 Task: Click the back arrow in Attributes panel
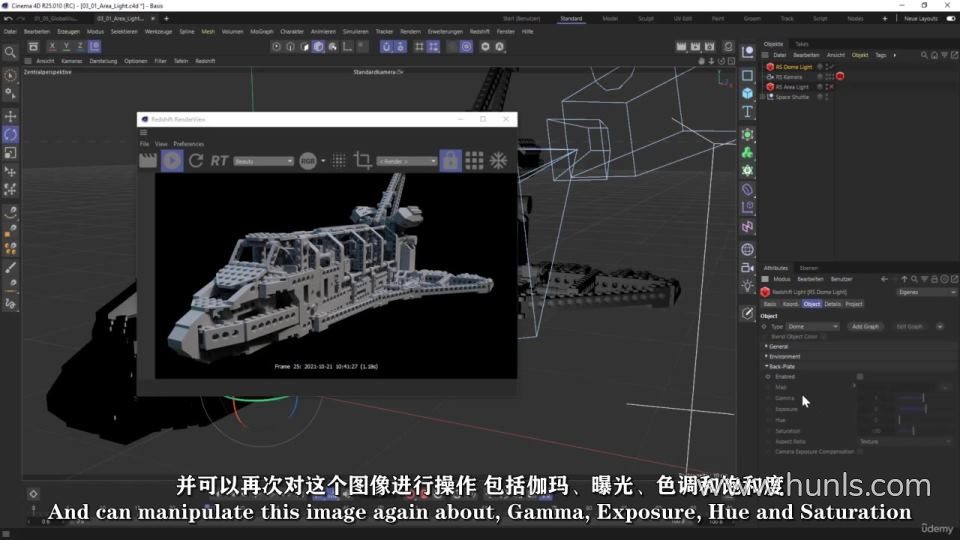884,279
